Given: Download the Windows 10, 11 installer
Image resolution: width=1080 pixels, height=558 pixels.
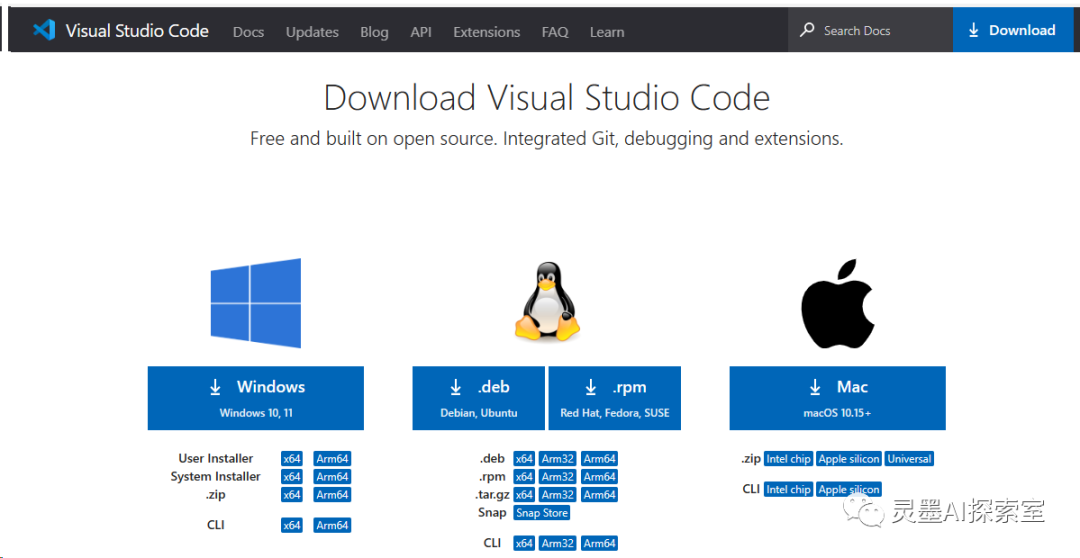Looking at the screenshot, I should click(256, 398).
